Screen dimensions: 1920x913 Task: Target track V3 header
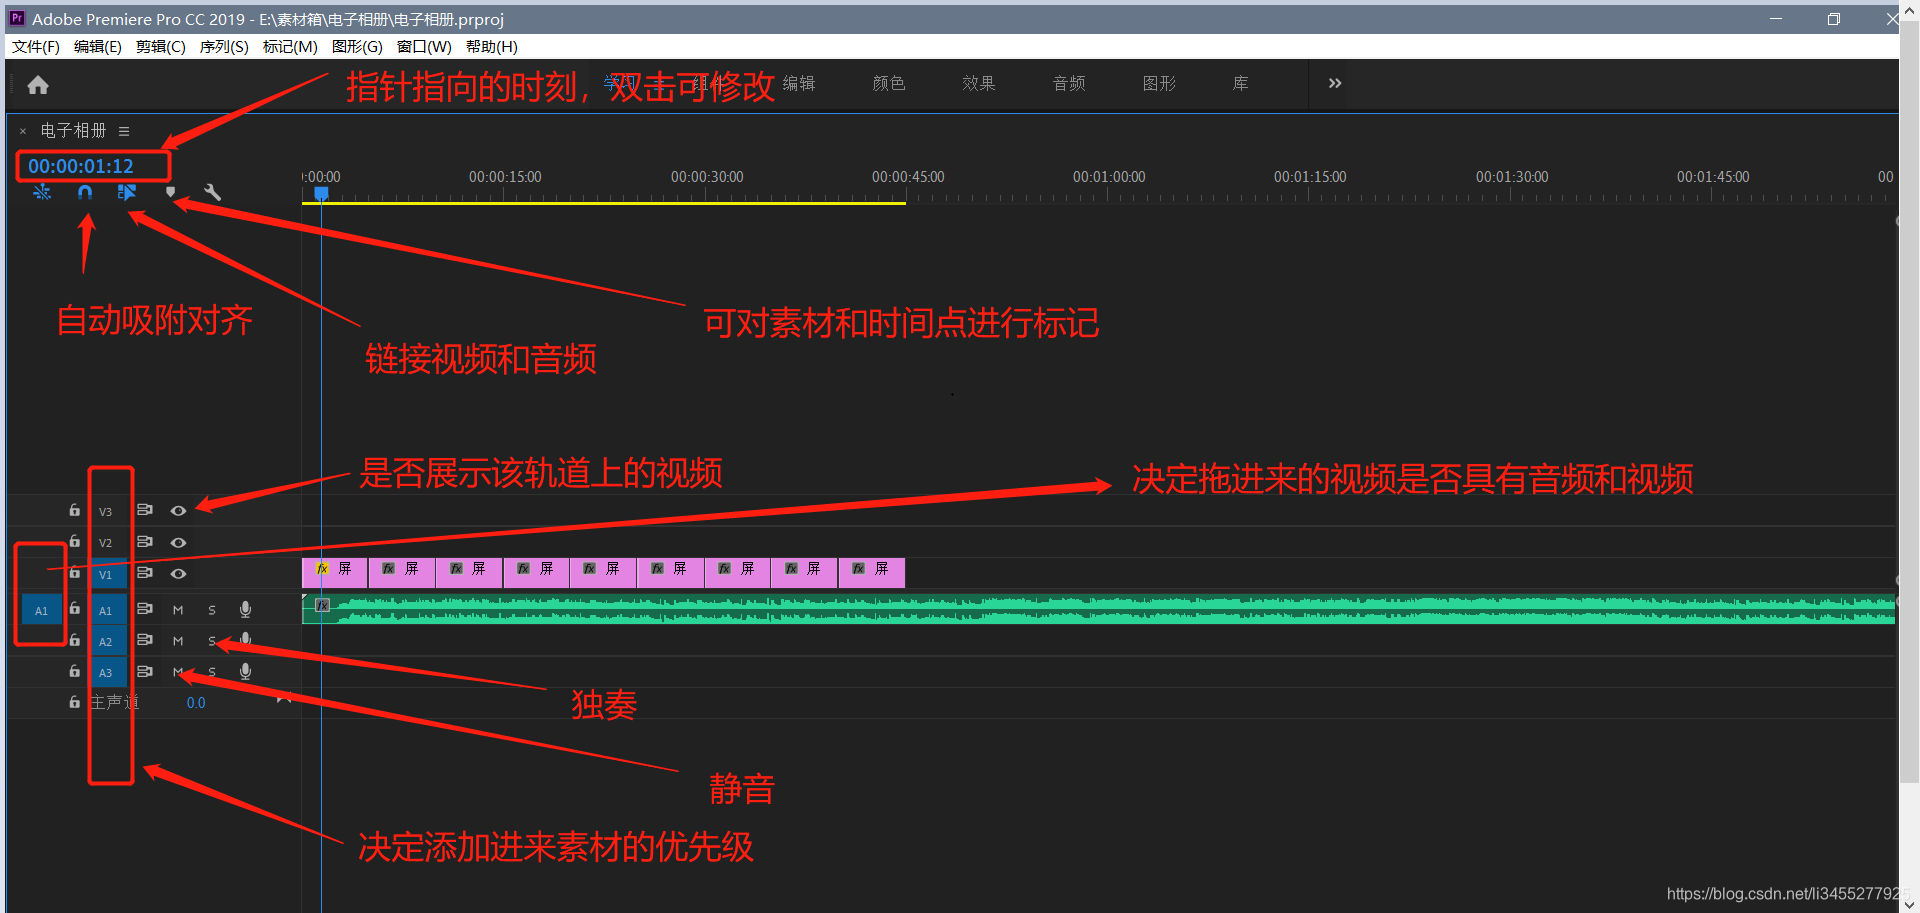[x=106, y=511]
